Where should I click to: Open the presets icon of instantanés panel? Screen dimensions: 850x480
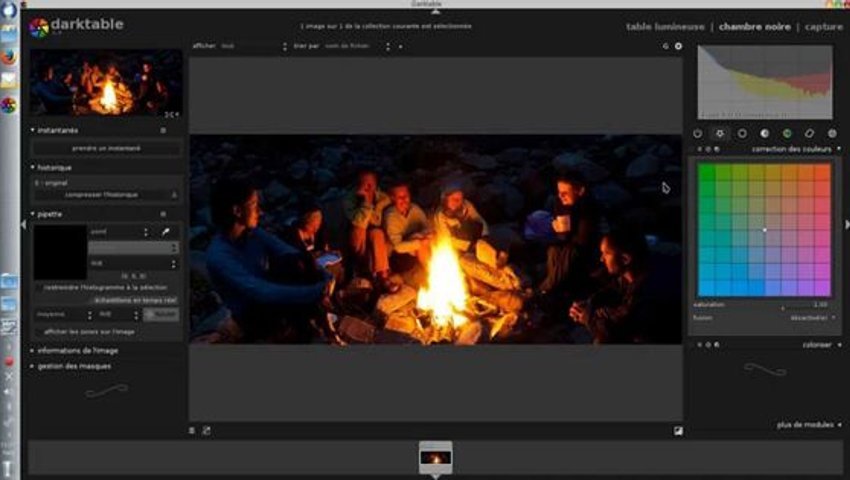point(163,130)
